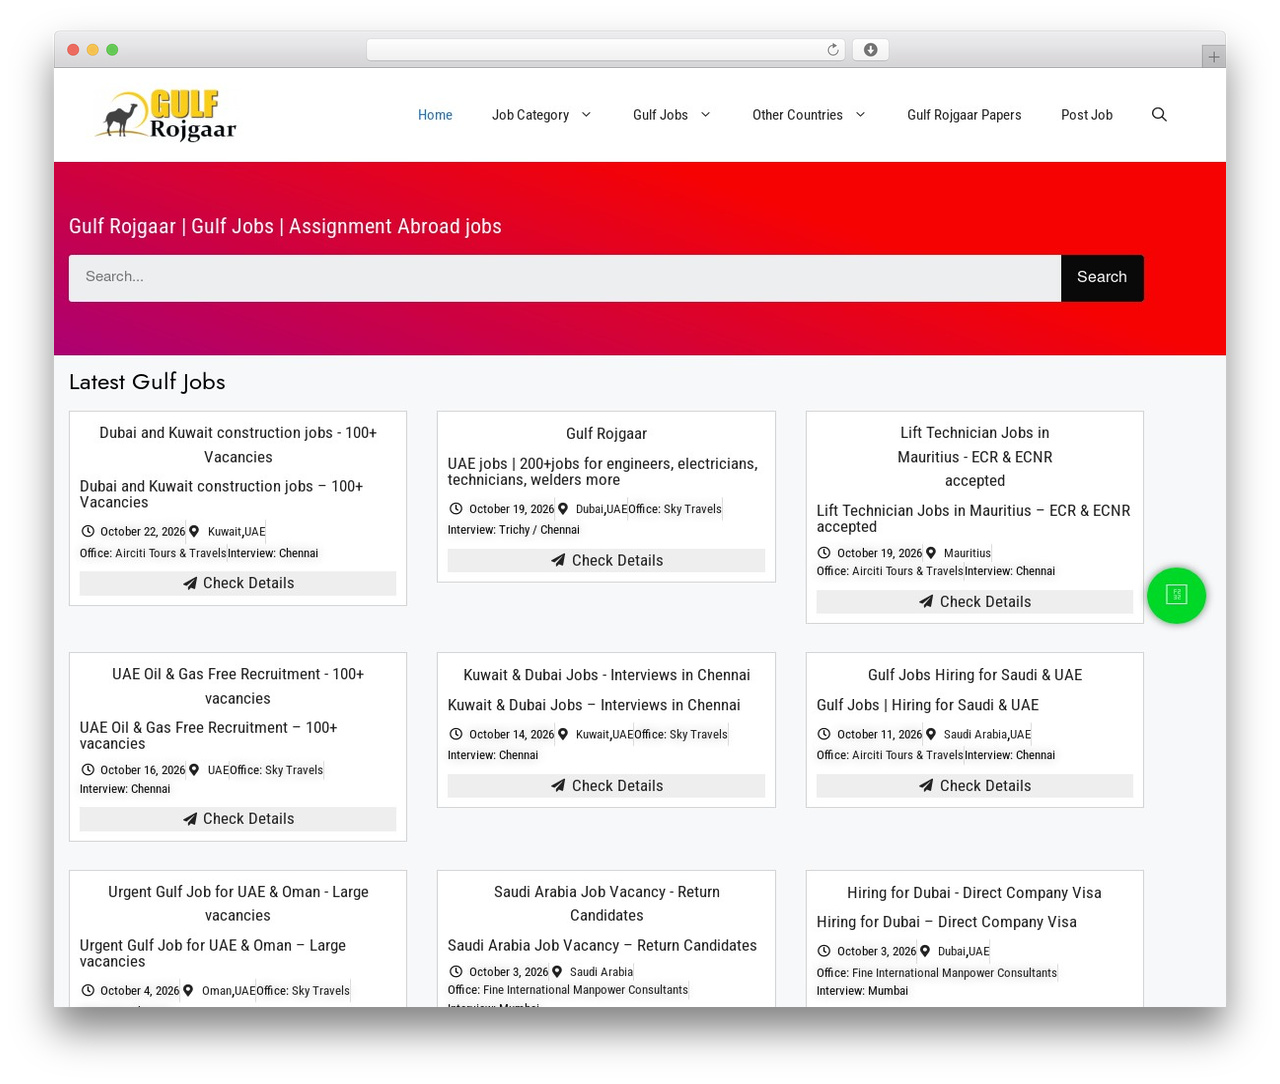Check Details for Kuwait & Dubai Jobs Chennai
Image resolution: width=1280 pixels, height=1084 pixels.
[x=606, y=786]
